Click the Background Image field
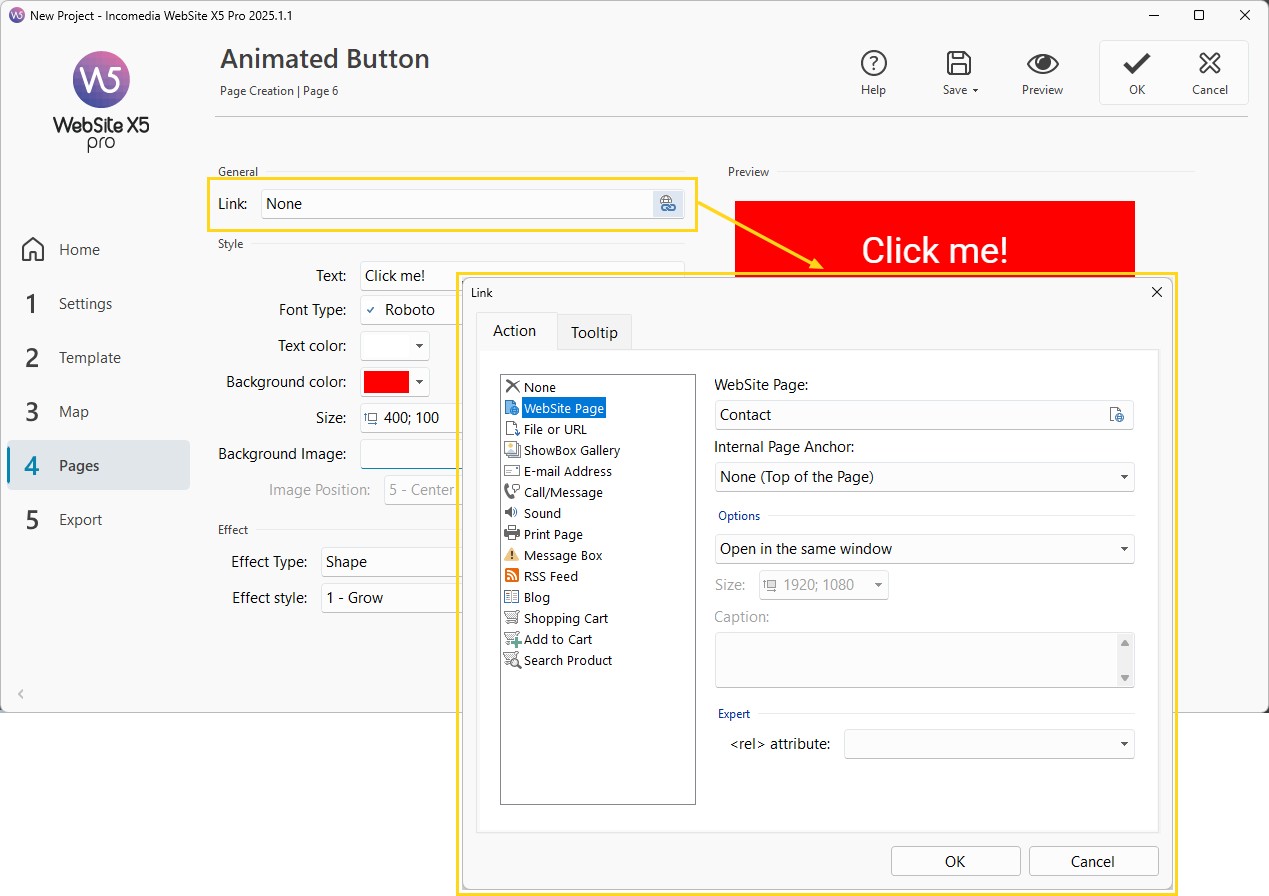This screenshot has width=1269, height=896. coord(411,454)
